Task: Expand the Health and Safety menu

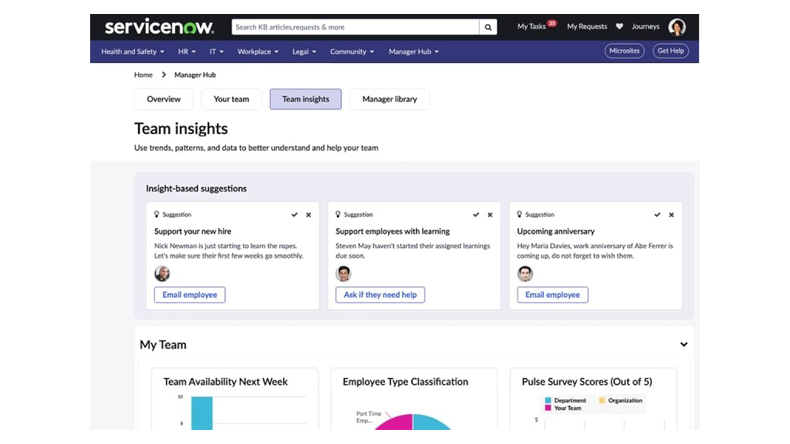Action: pos(133,51)
